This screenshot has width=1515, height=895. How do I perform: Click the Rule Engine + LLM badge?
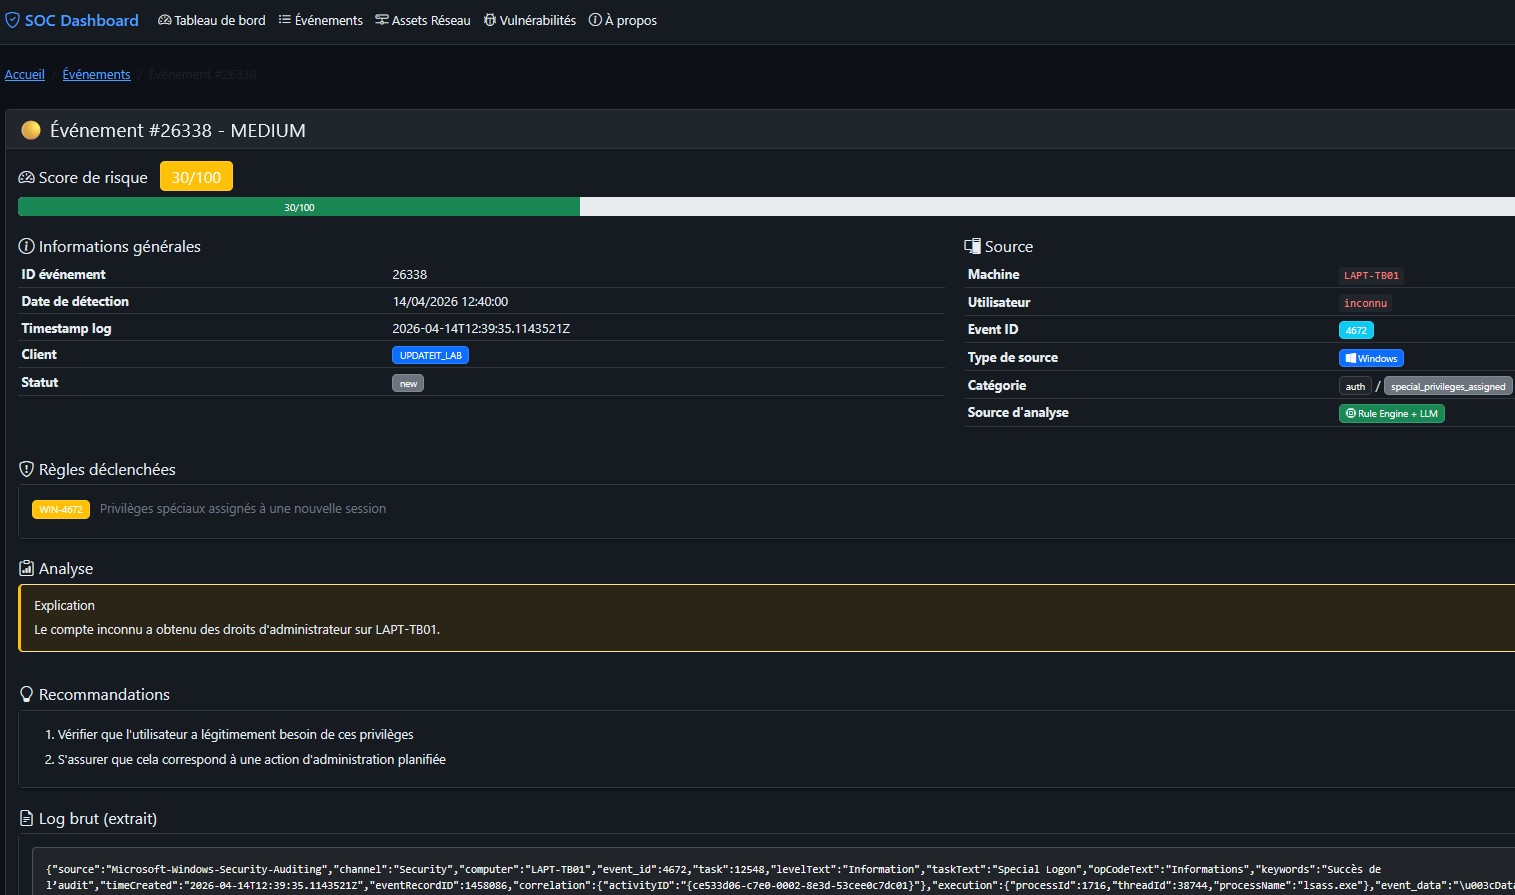tap(1391, 413)
